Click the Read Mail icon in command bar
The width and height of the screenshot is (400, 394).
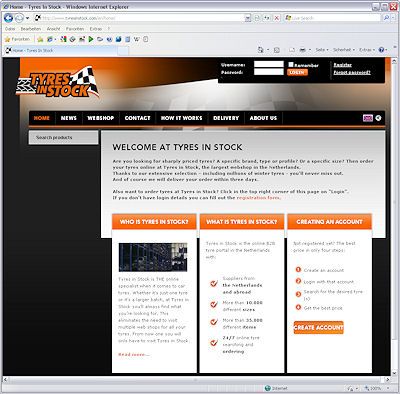(292, 50)
